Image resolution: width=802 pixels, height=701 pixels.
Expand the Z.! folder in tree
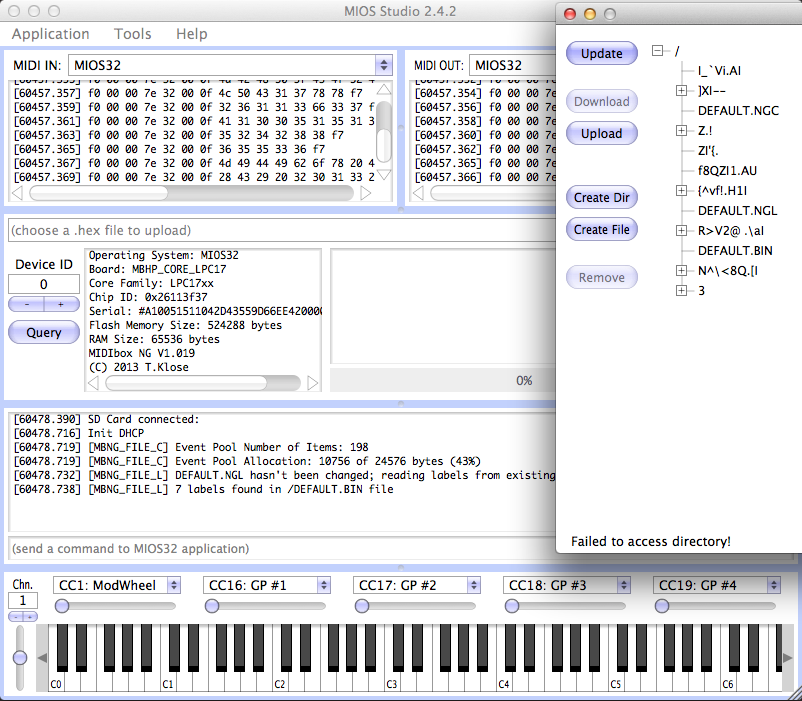(681, 130)
